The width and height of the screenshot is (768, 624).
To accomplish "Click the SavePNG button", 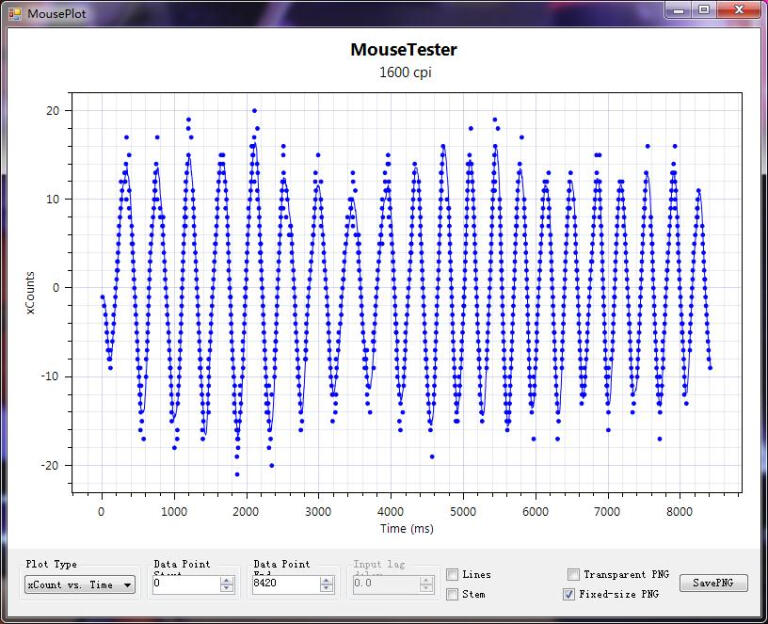I will (x=713, y=583).
